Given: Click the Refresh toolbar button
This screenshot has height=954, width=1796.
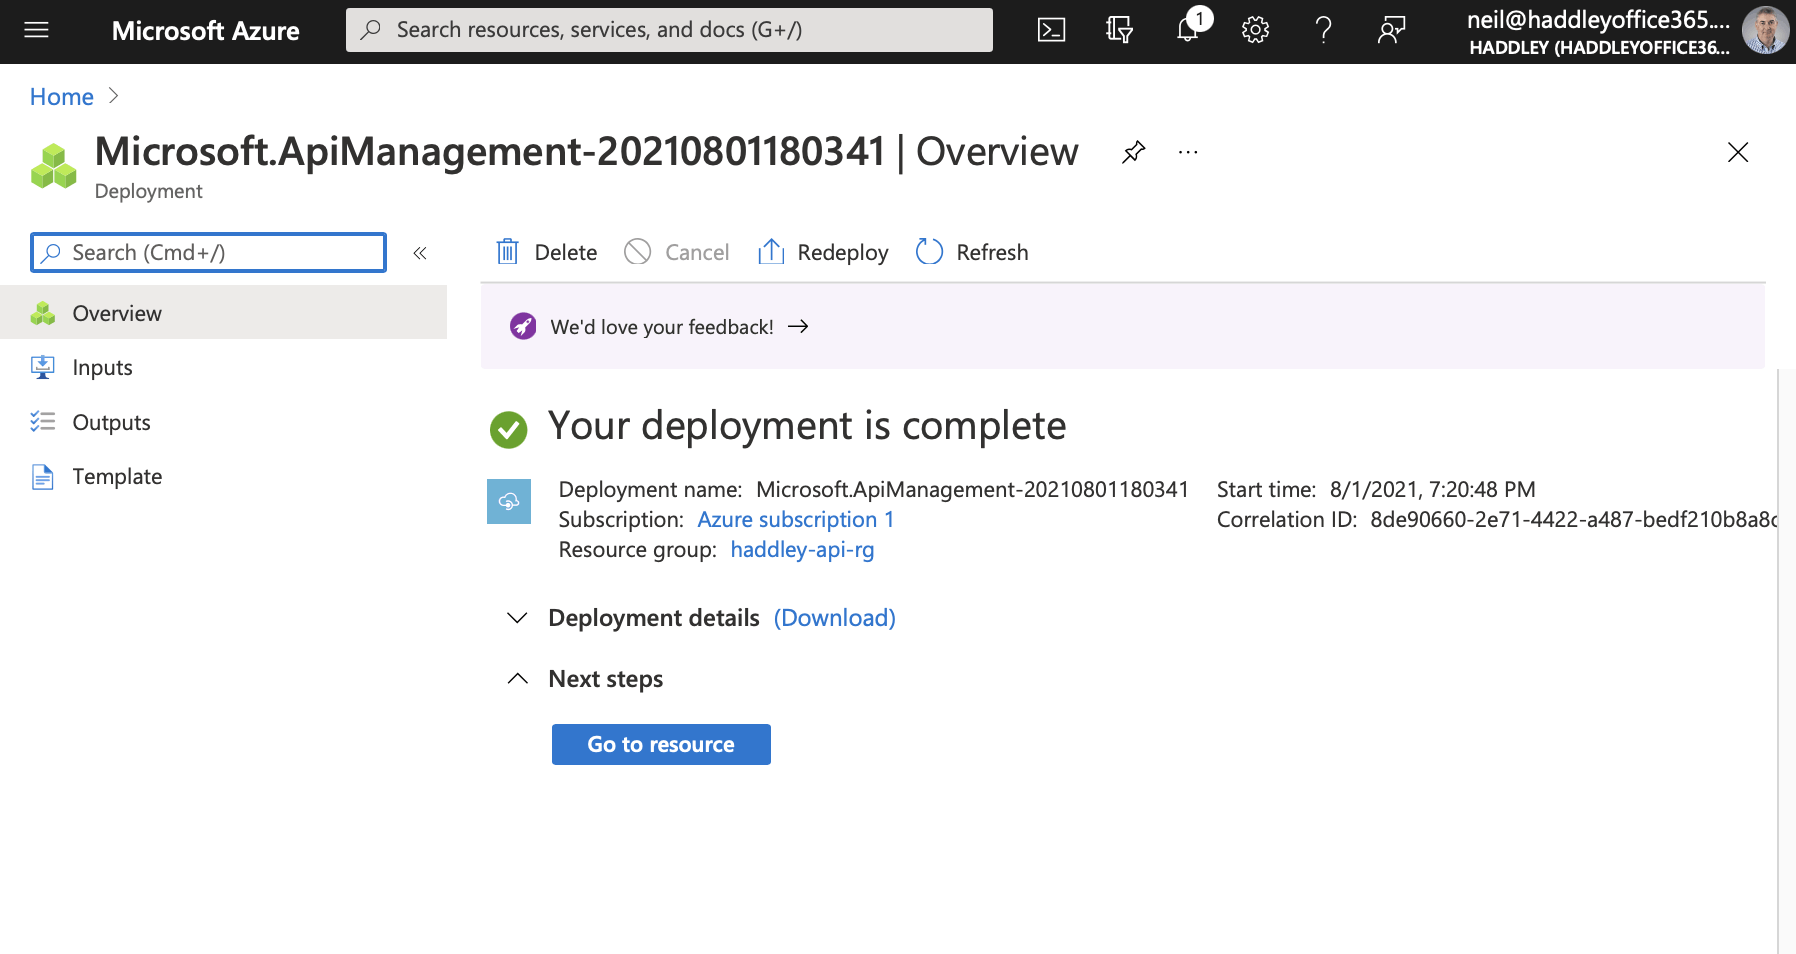Looking at the screenshot, I should (x=972, y=253).
